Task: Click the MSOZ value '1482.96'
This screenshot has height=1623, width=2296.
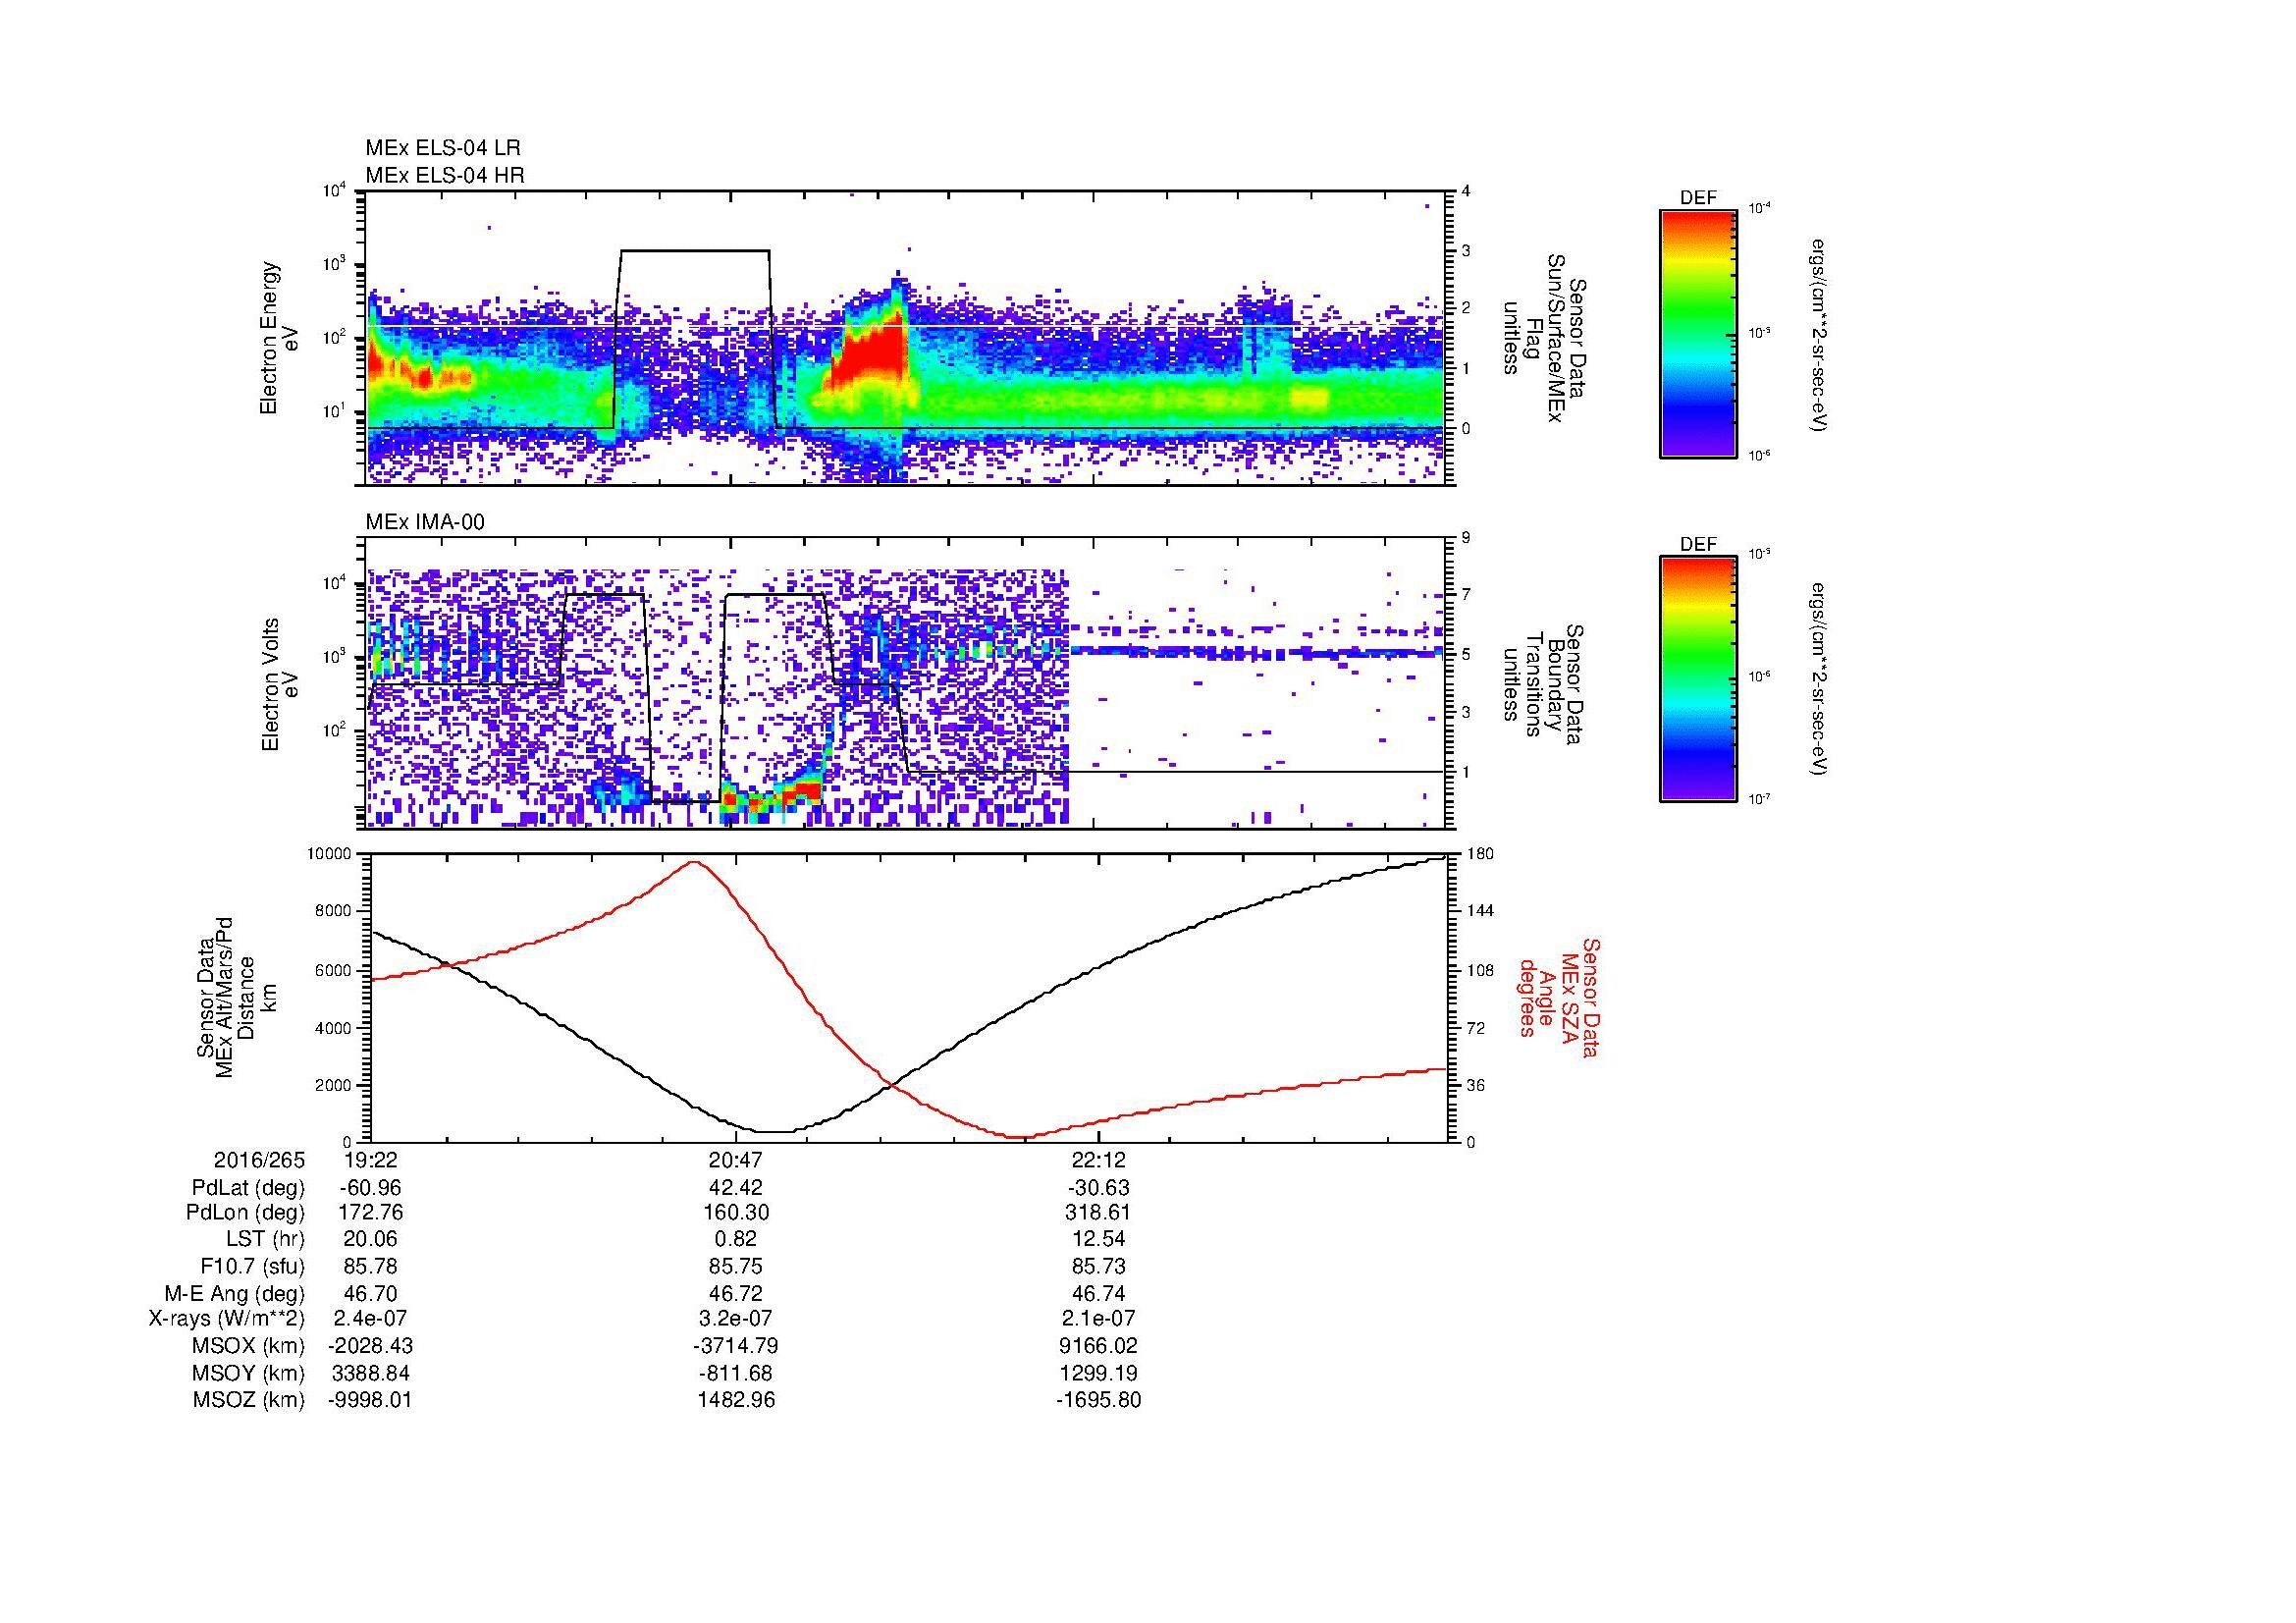Action: [736, 1401]
